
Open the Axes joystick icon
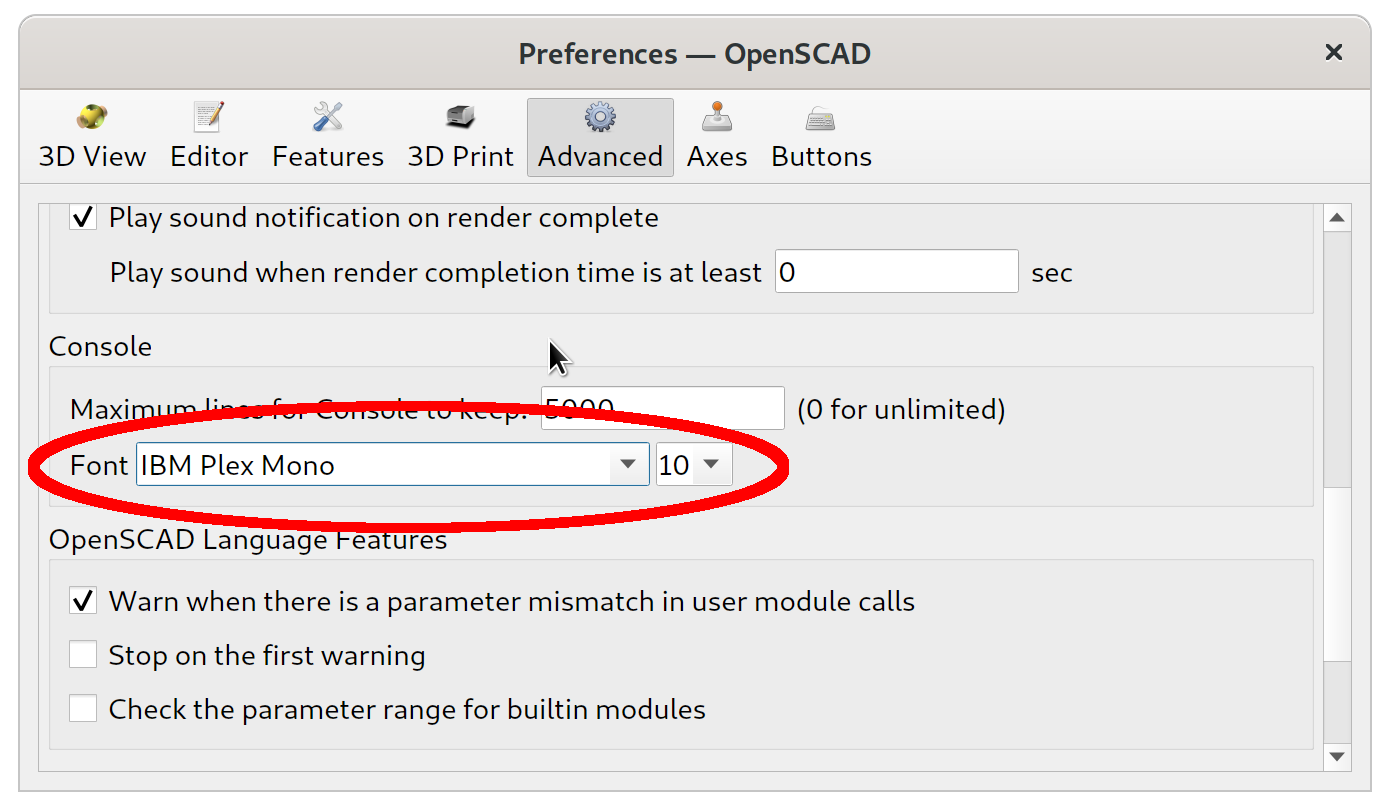pos(717,118)
